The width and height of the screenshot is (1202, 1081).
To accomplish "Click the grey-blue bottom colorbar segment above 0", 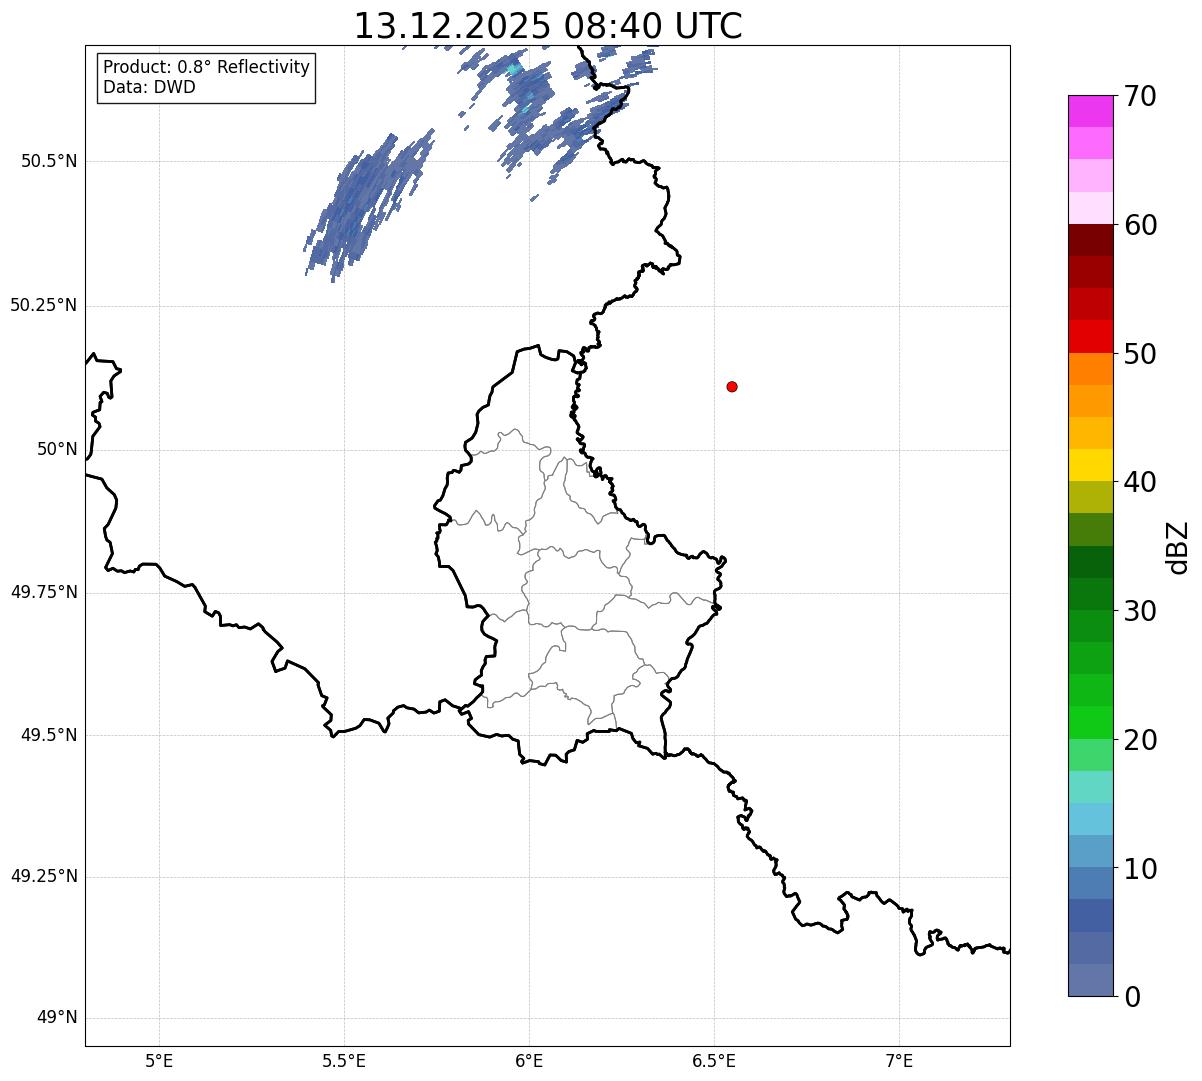I will coord(1090,980).
